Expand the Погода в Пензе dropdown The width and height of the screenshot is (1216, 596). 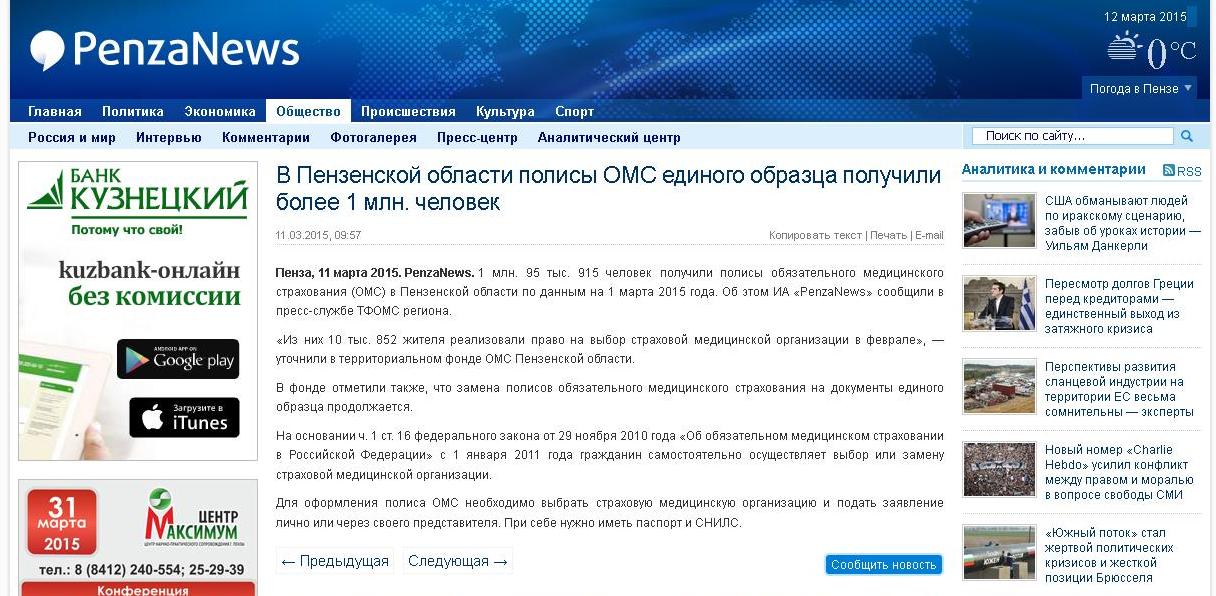coord(1139,88)
